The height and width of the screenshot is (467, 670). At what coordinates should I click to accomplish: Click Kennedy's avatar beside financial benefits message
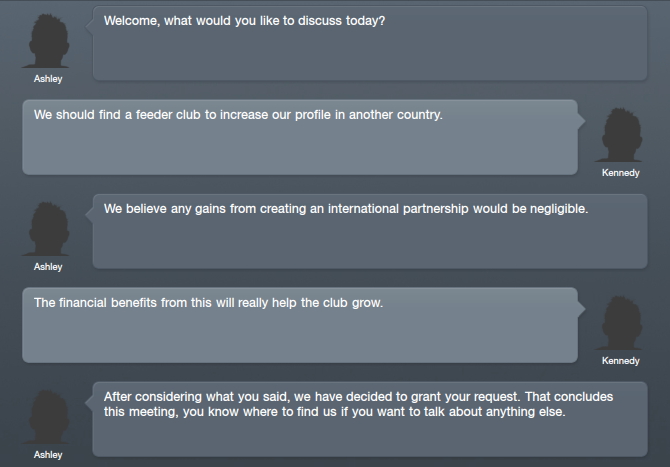[x=620, y=323]
